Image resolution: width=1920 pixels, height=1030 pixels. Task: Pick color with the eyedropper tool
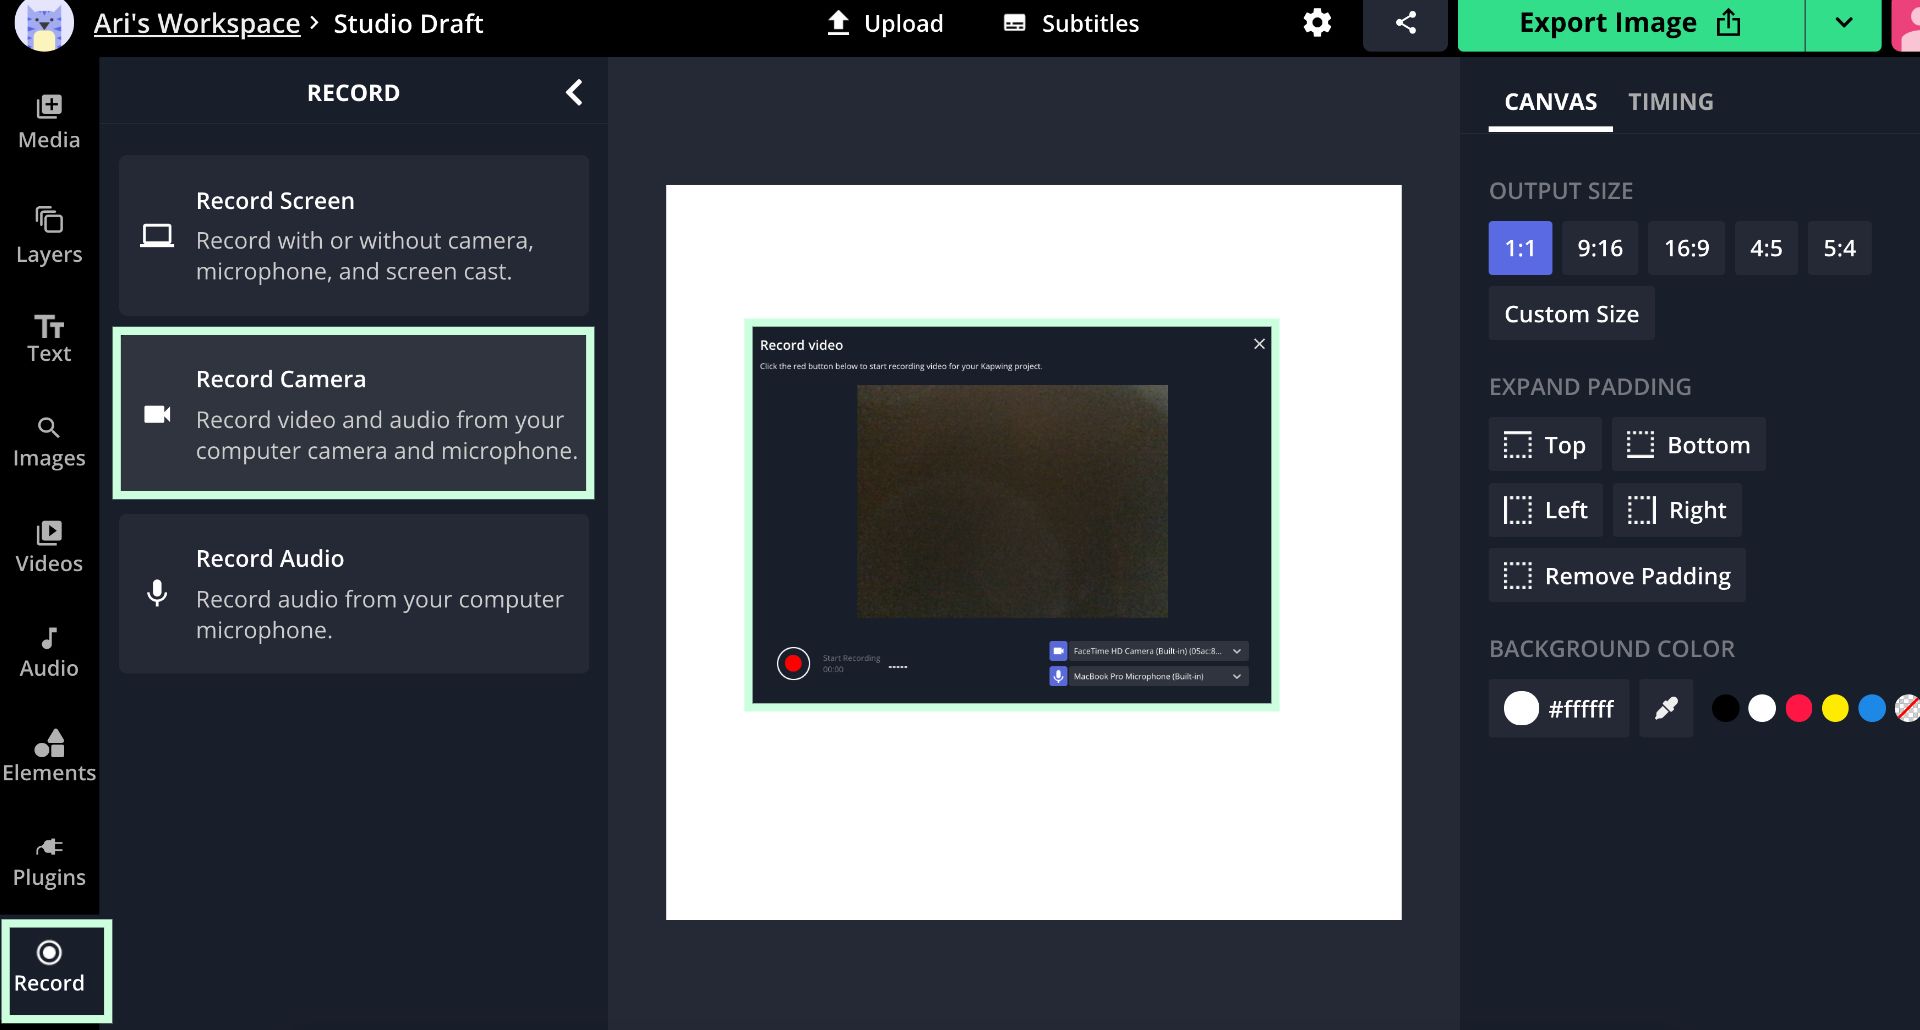point(1665,709)
